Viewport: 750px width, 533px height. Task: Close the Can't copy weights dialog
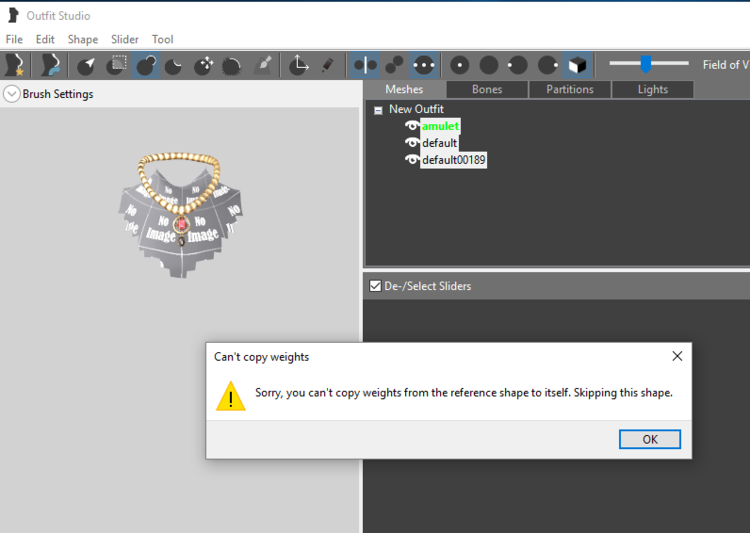(677, 356)
